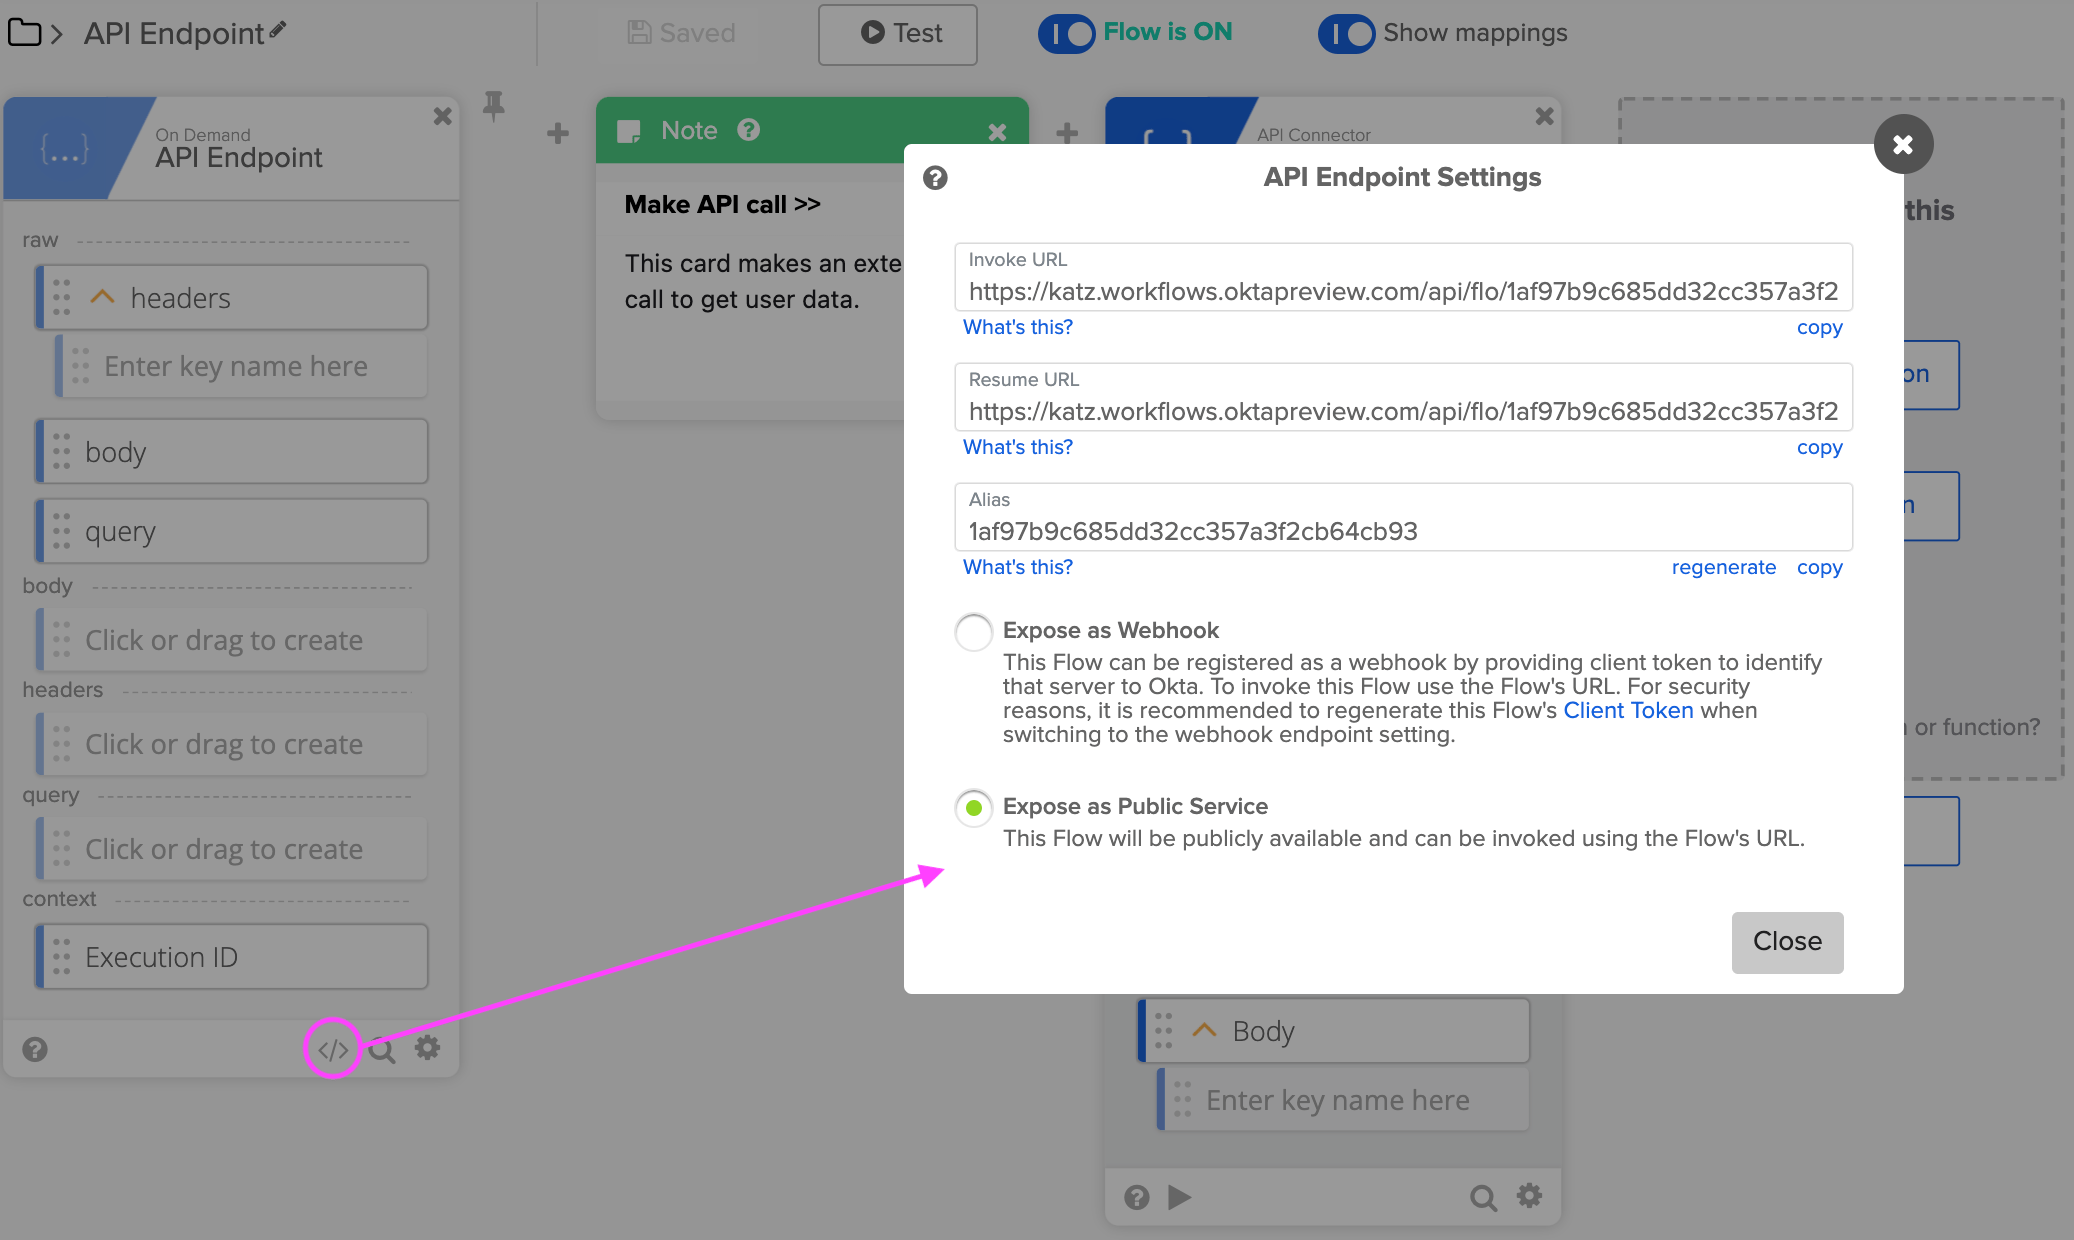The width and height of the screenshot is (2074, 1240).
Task: Collapse the headers field chevron
Action: (102, 297)
